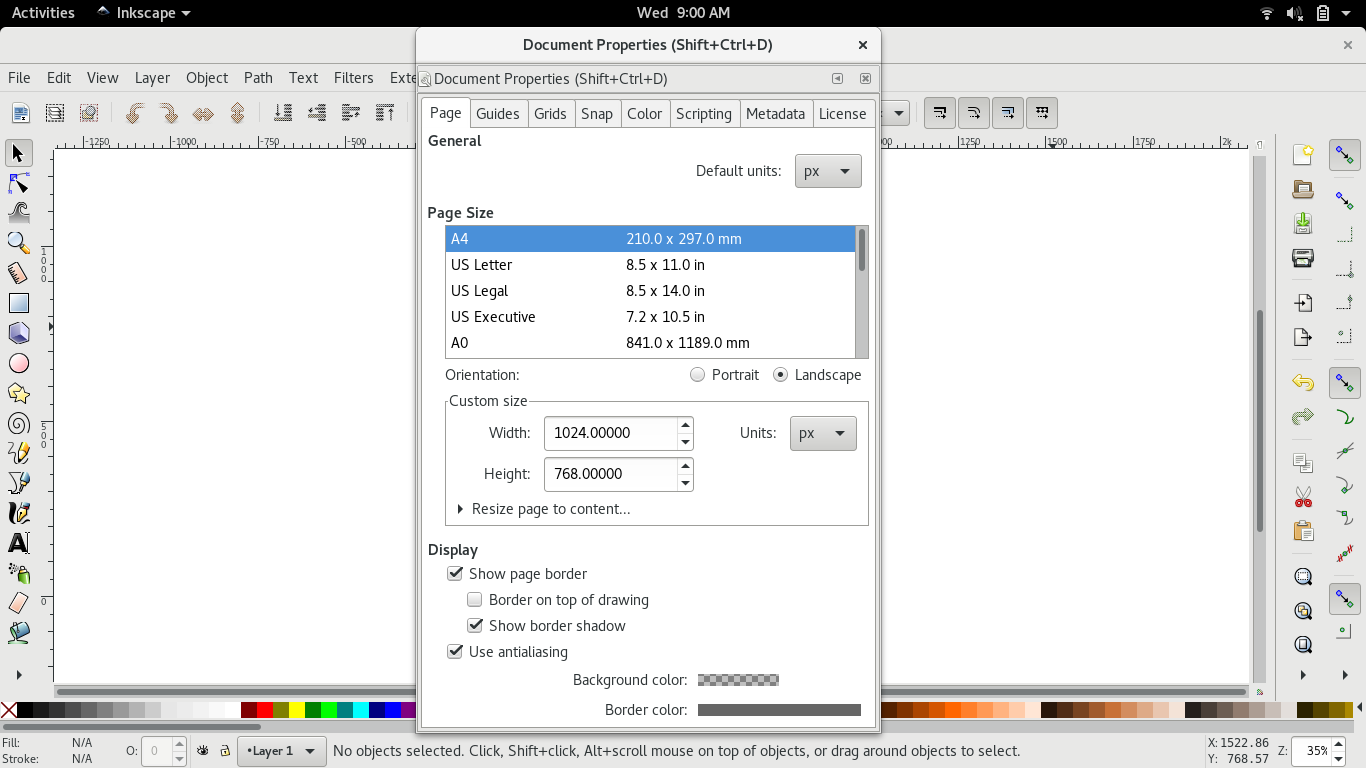Click the Border color swatch

779,709
